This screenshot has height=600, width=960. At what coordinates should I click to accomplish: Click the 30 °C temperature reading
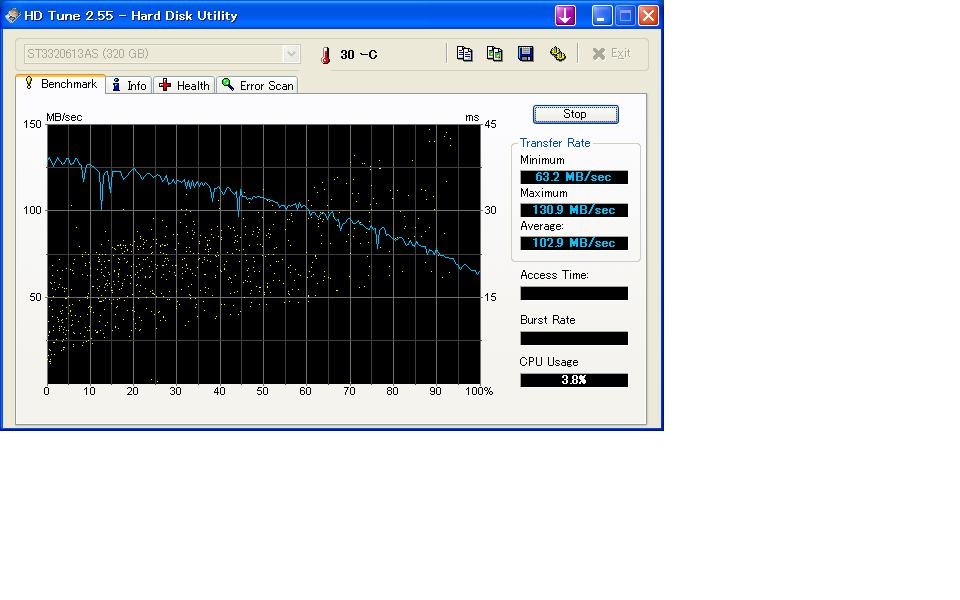pyautogui.click(x=359, y=54)
